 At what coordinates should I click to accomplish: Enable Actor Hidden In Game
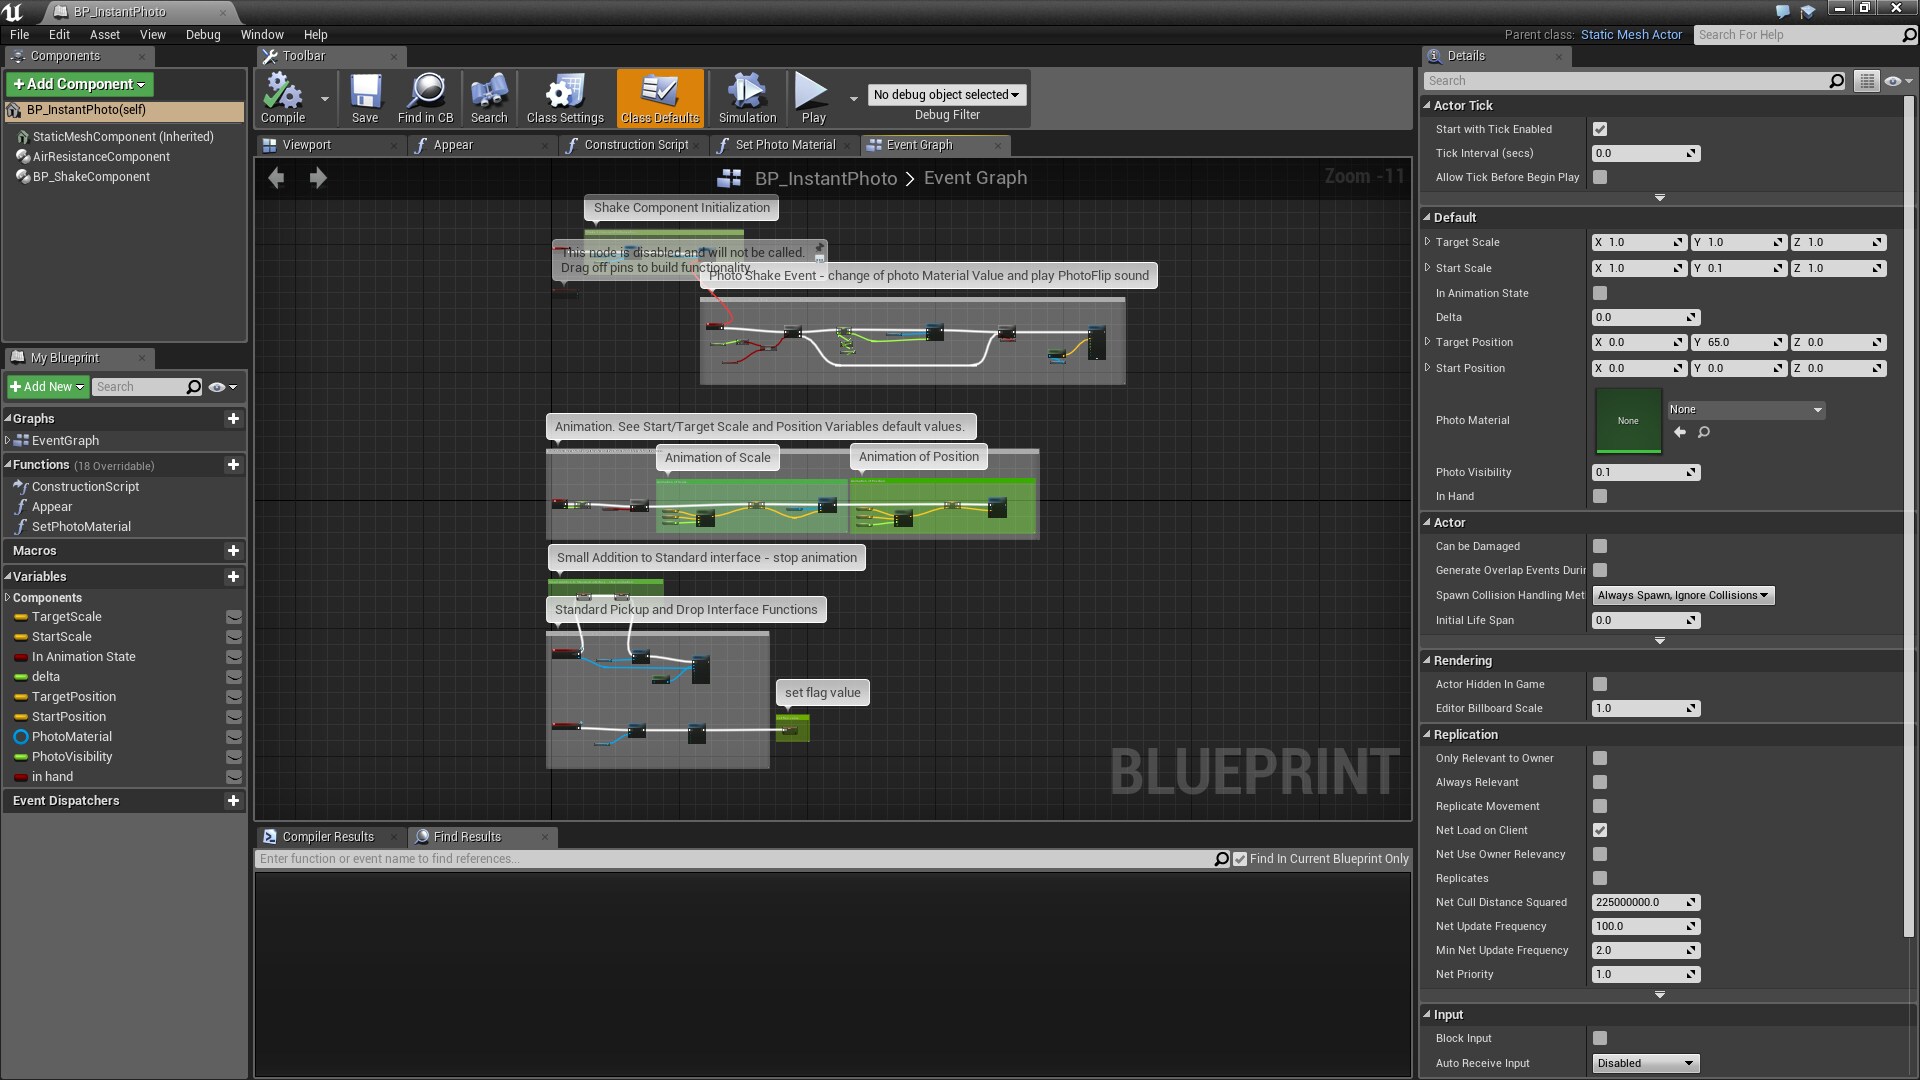click(x=1600, y=684)
